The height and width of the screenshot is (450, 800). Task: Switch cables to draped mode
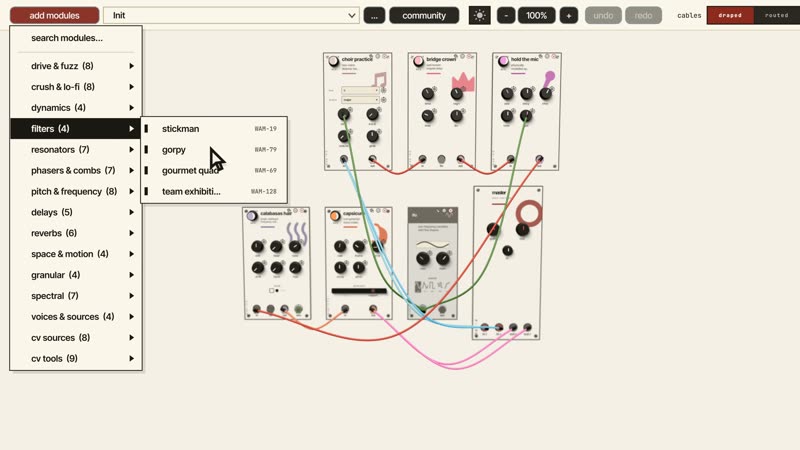pos(730,15)
